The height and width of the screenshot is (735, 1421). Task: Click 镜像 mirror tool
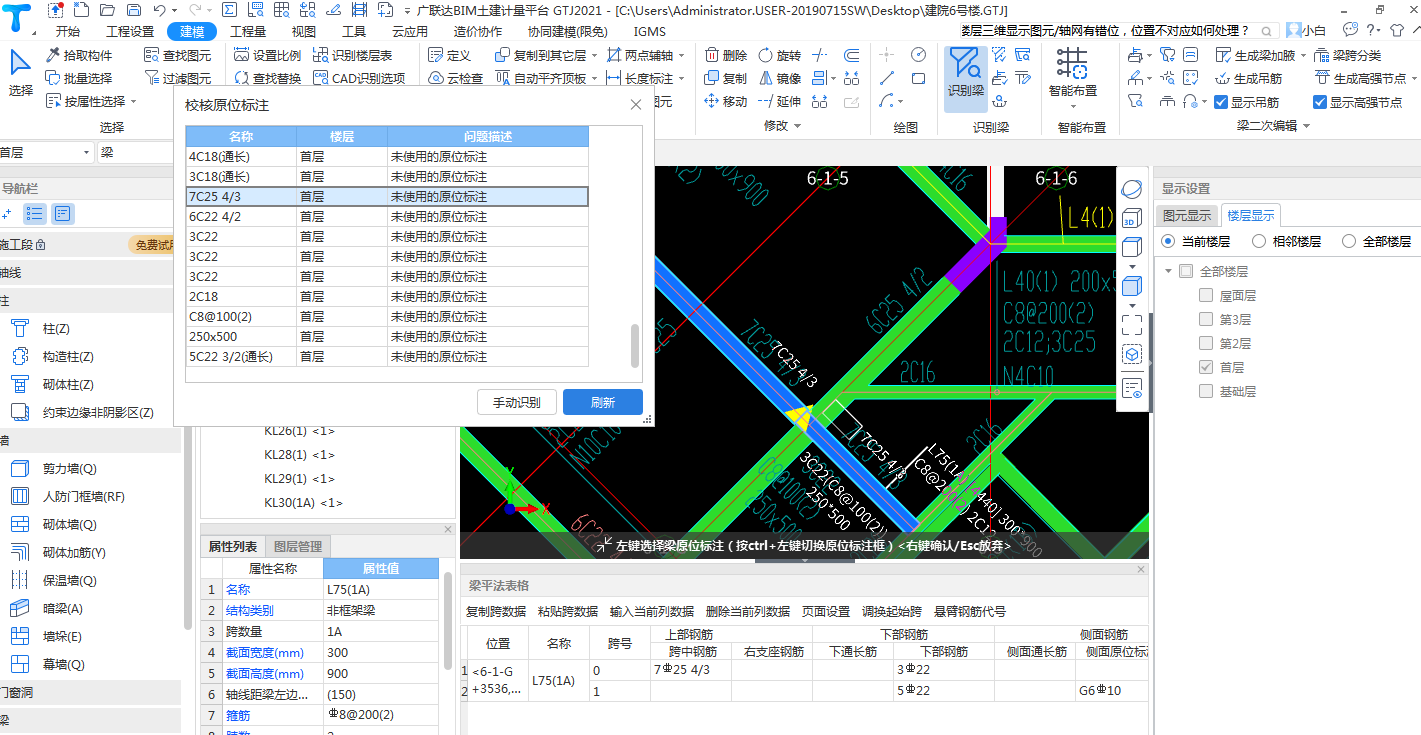[x=779, y=78]
